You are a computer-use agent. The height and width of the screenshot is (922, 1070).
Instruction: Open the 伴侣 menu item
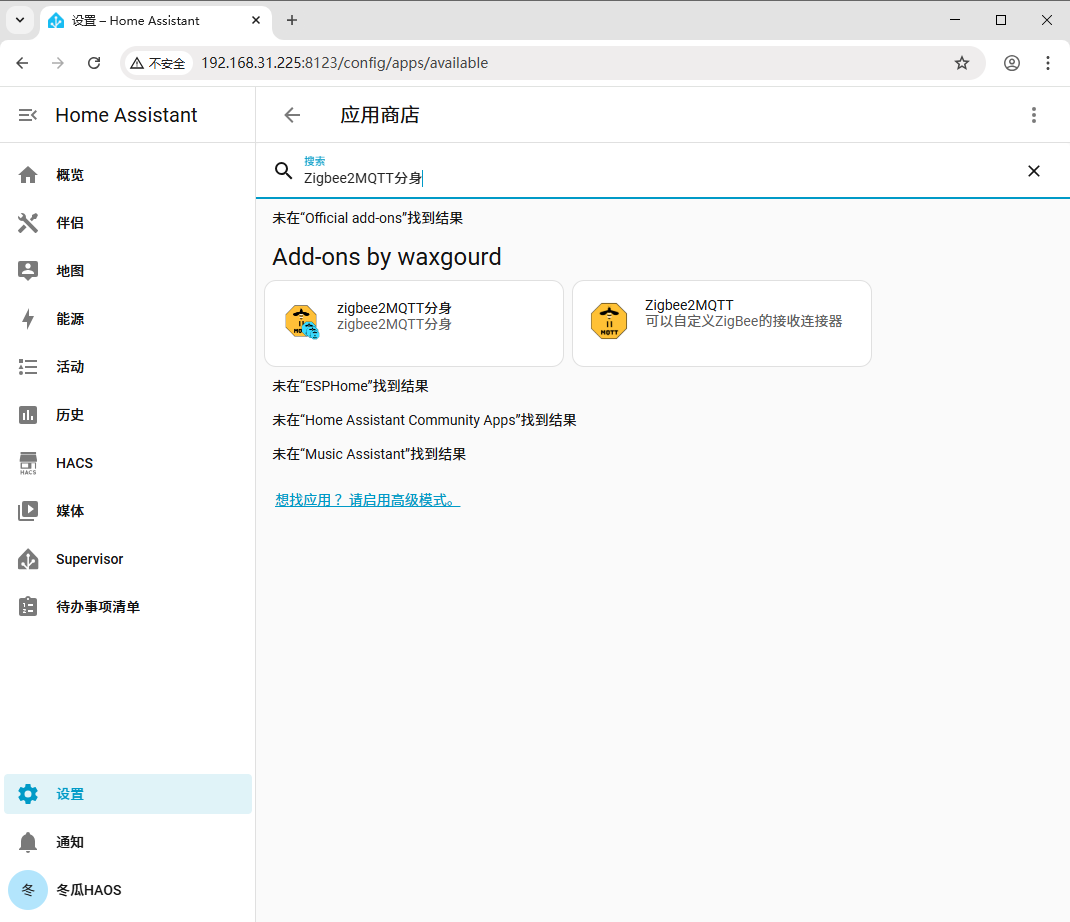coord(128,223)
